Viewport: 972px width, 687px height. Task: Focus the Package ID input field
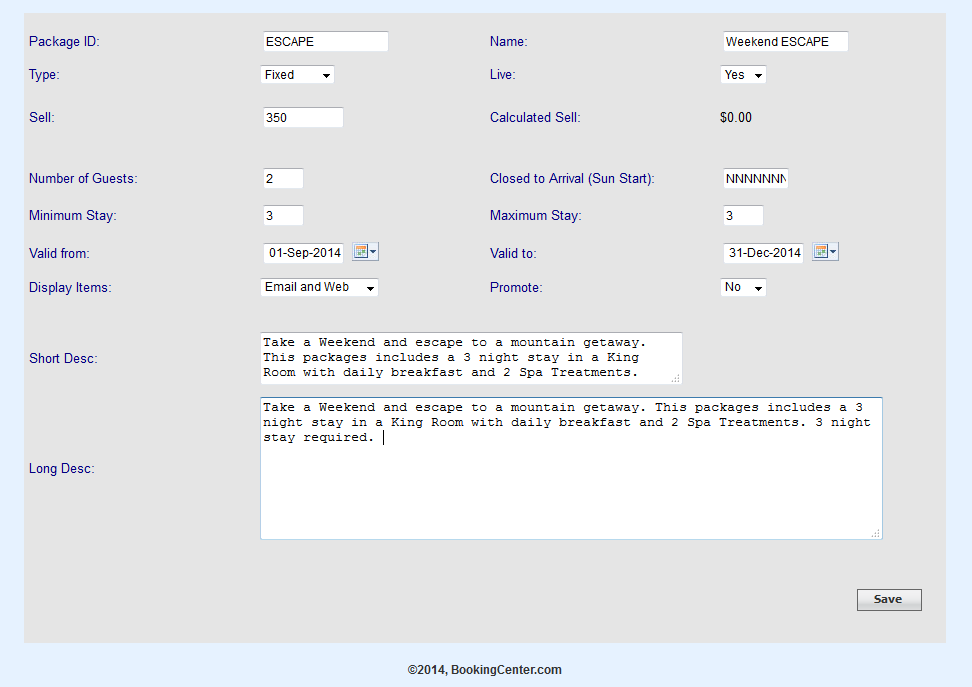[325, 42]
